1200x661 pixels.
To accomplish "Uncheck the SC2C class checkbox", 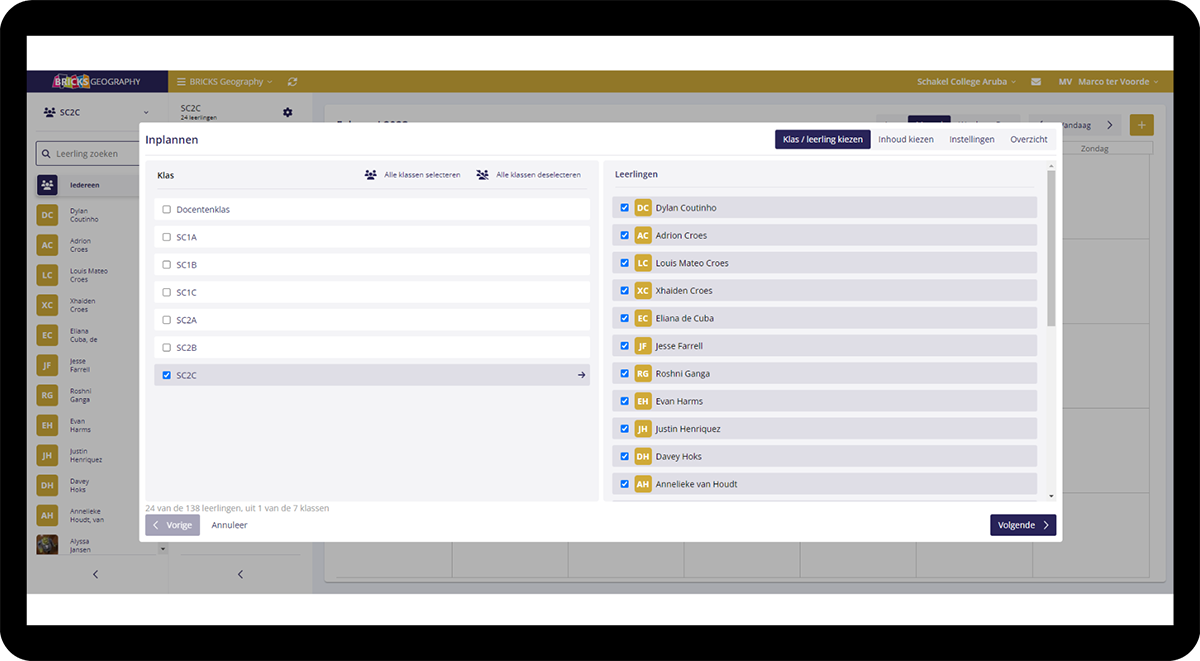I will [x=166, y=375].
